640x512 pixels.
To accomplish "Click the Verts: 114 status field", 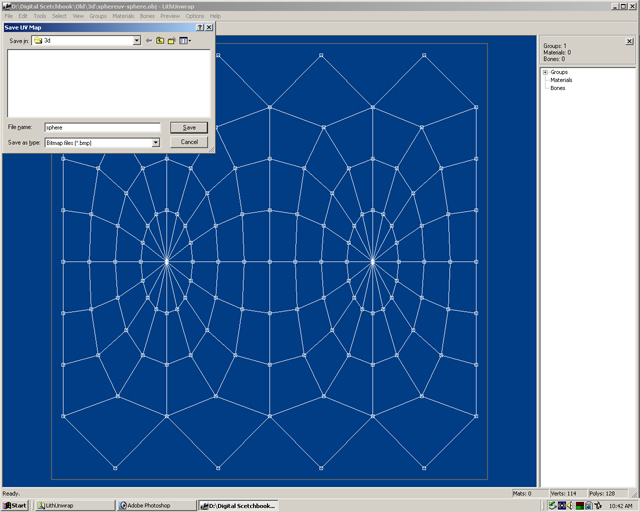I will point(568,494).
